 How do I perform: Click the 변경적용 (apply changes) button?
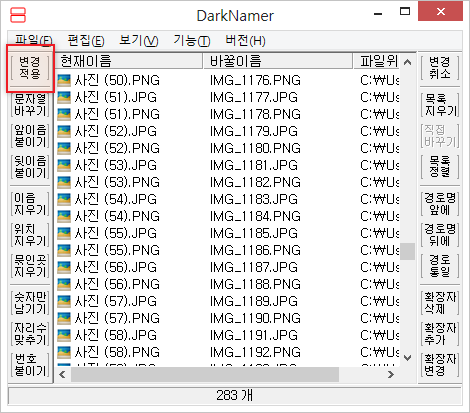30,68
